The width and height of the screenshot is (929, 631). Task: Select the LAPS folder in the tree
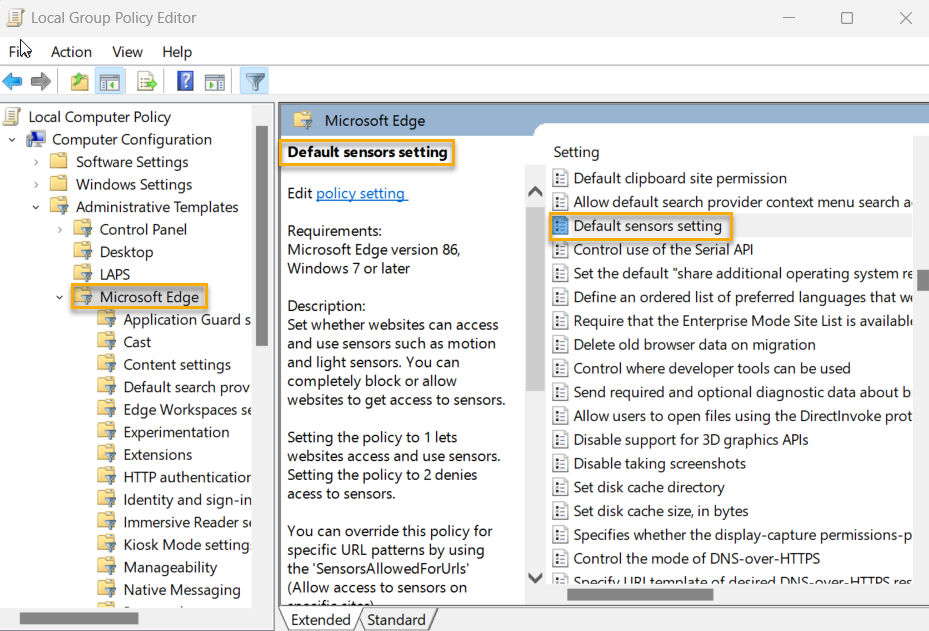(x=114, y=274)
